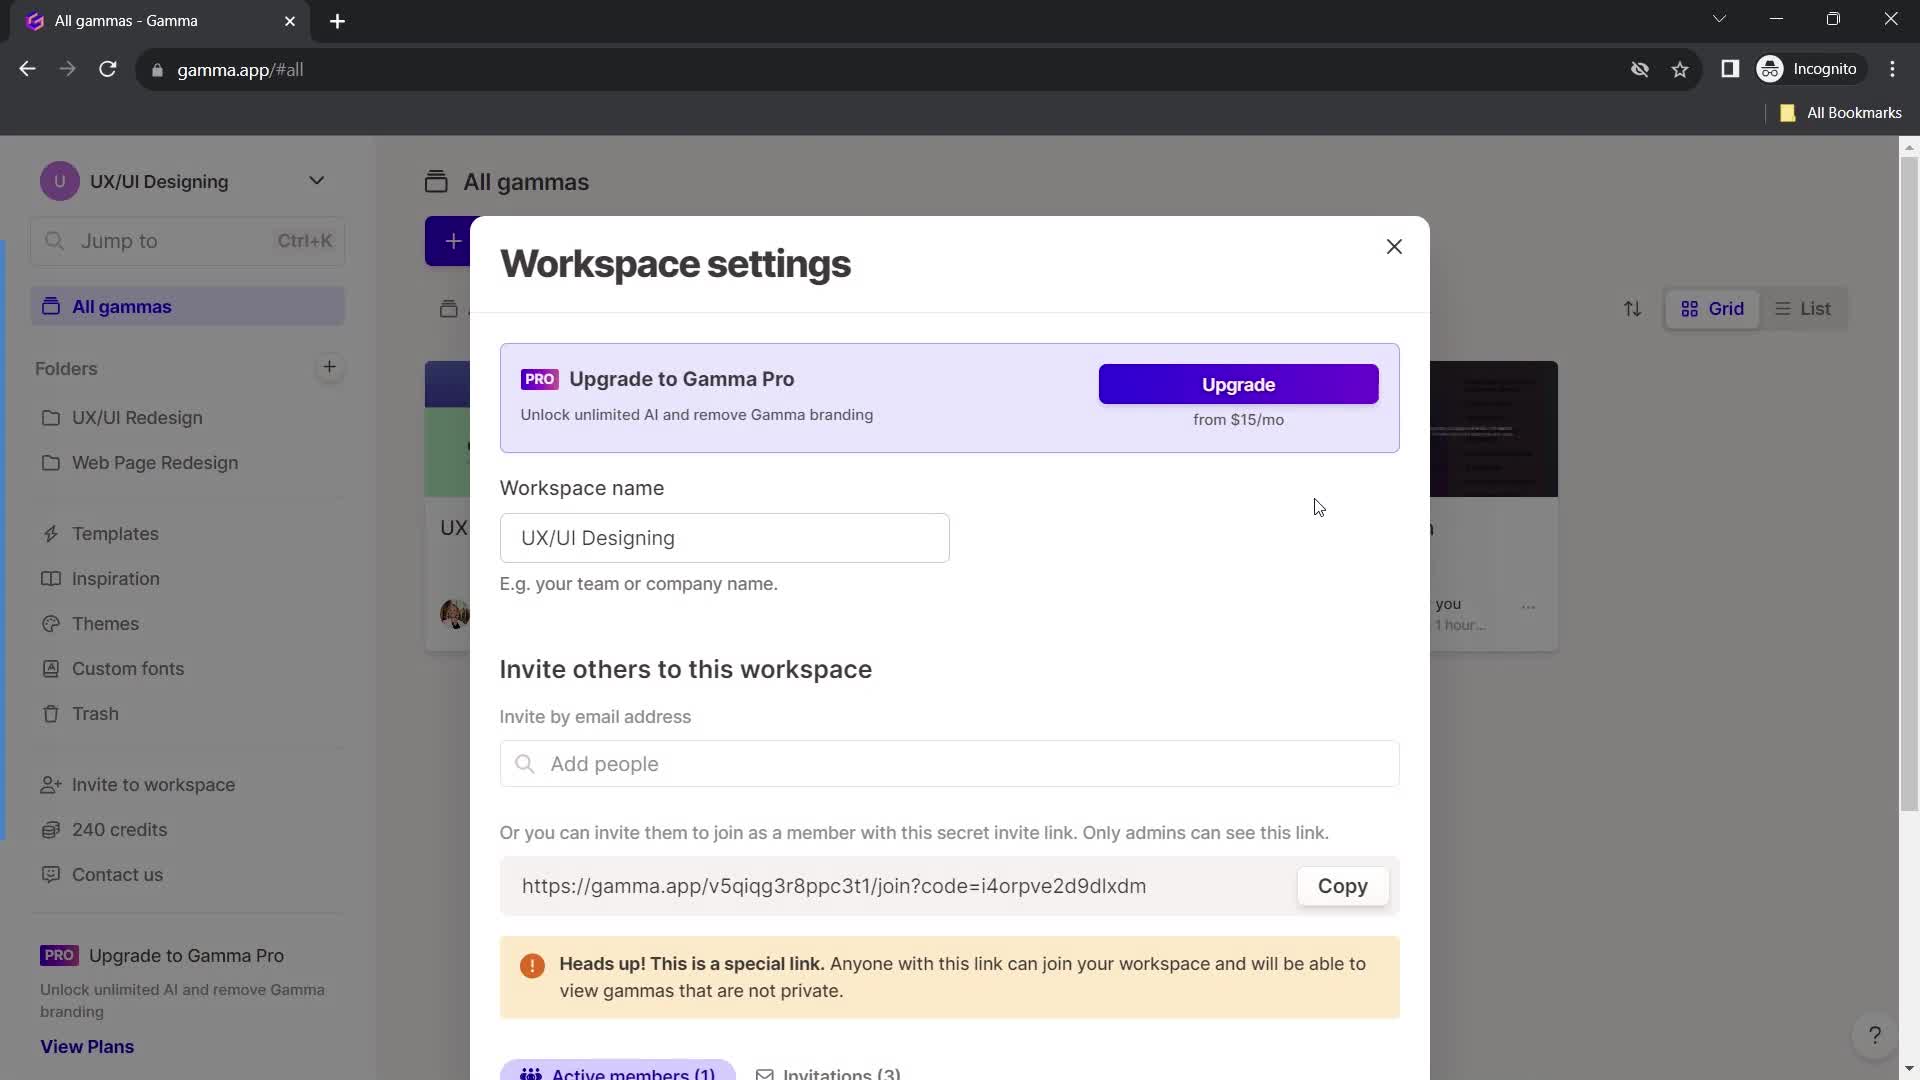Click the browser back arrow
Screen dimensions: 1920x1080
pos(27,69)
